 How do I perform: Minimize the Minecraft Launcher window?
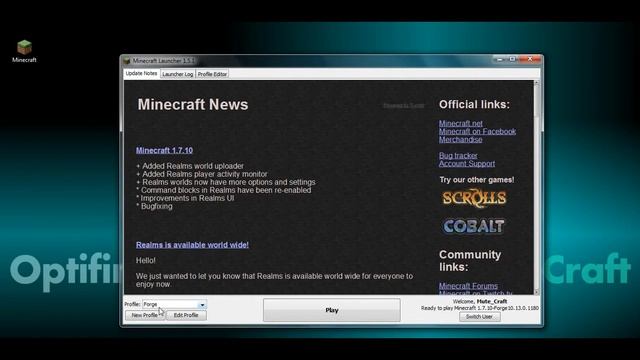tap(500, 59)
